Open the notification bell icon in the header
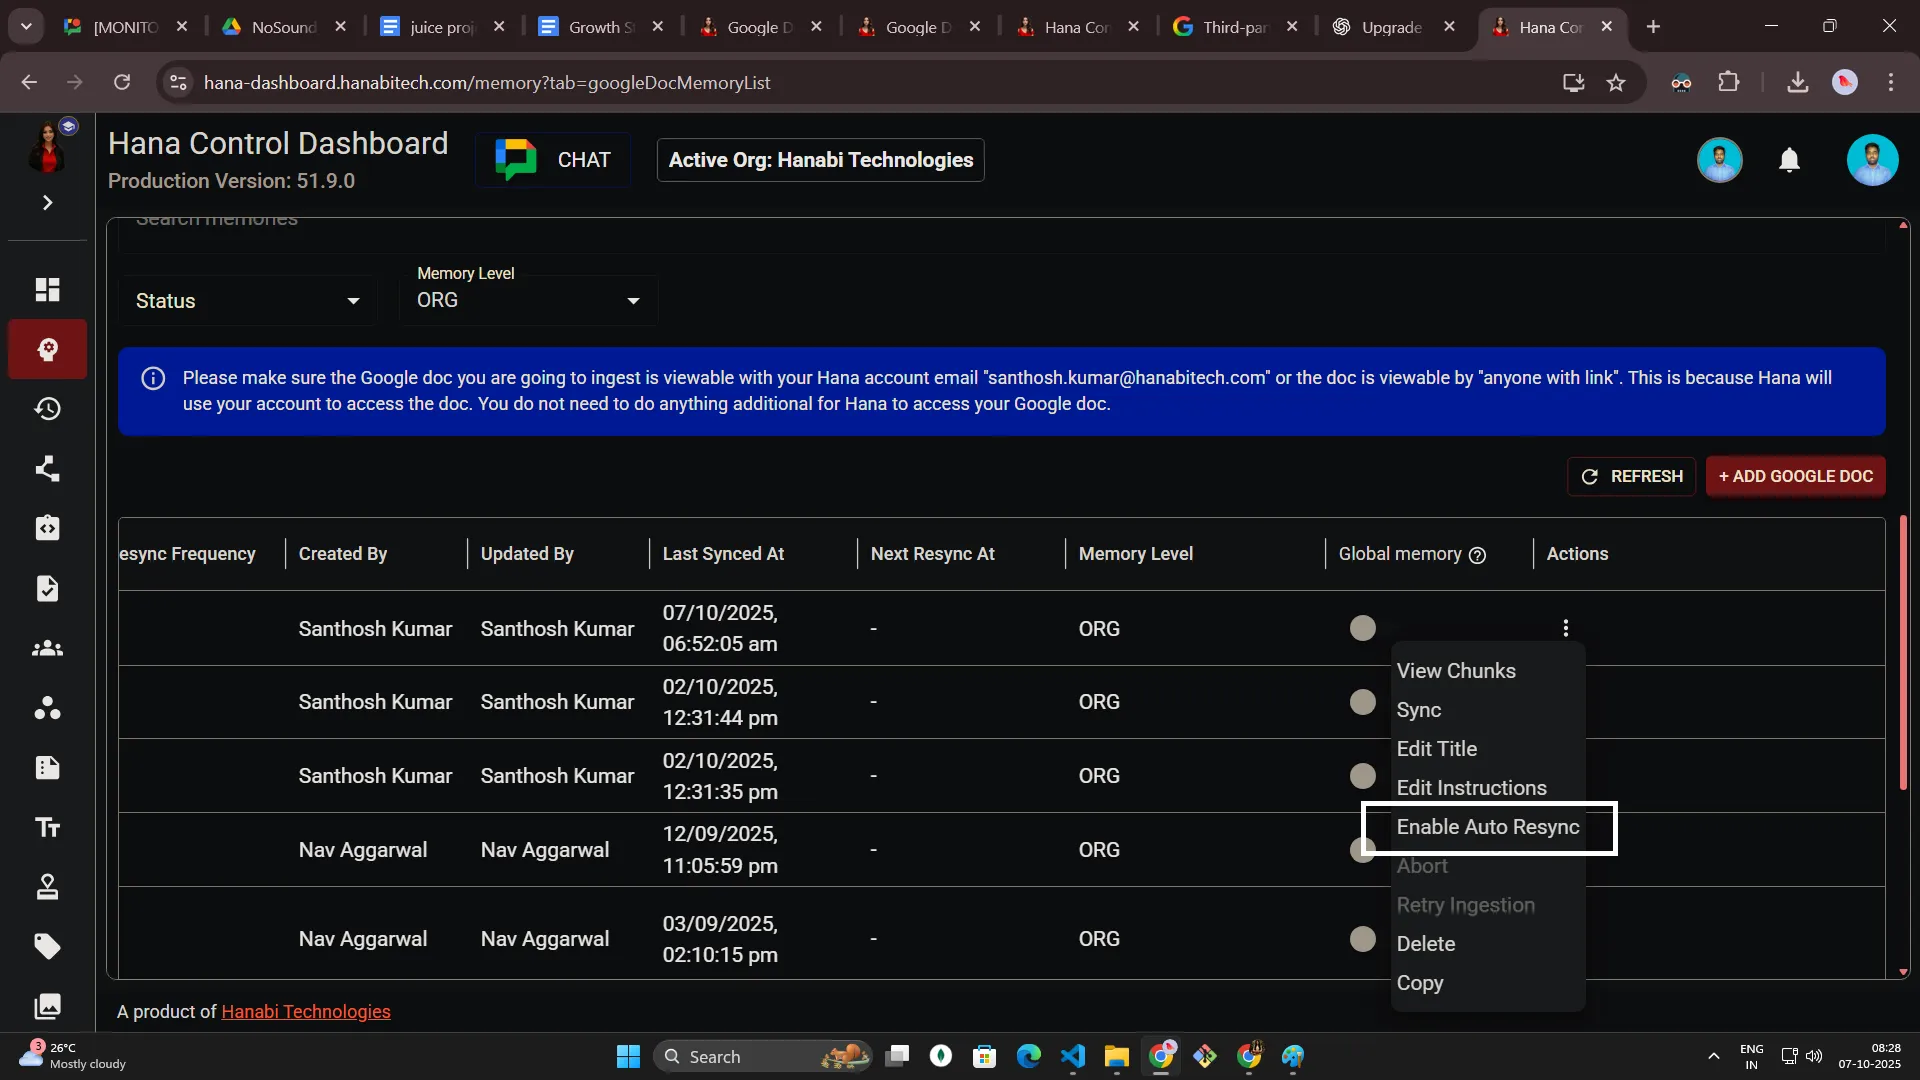 (x=1789, y=160)
